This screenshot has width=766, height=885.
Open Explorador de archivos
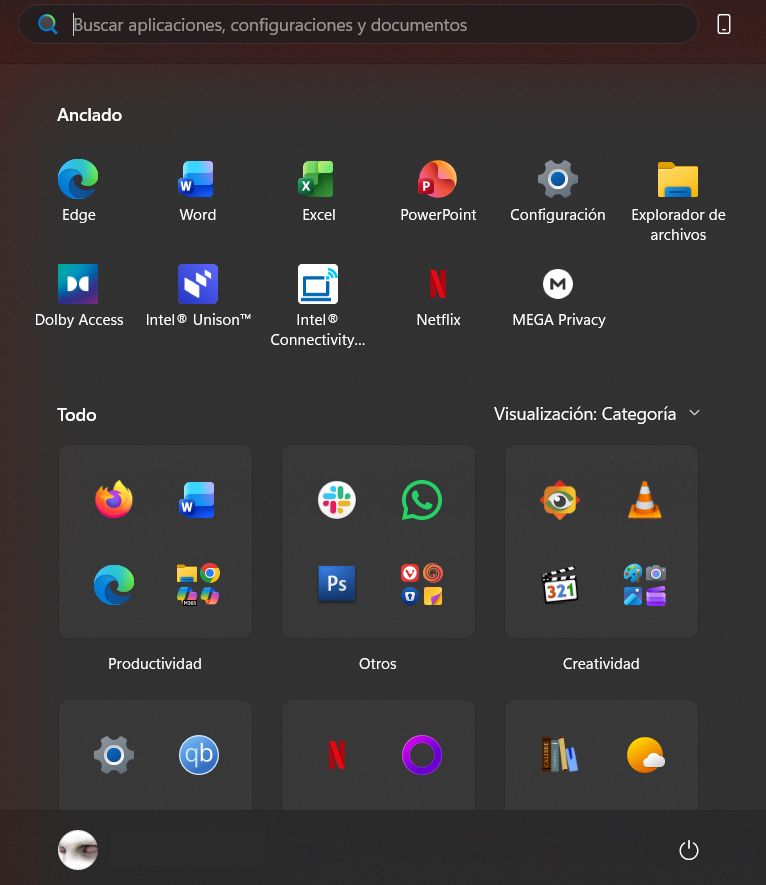678,201
